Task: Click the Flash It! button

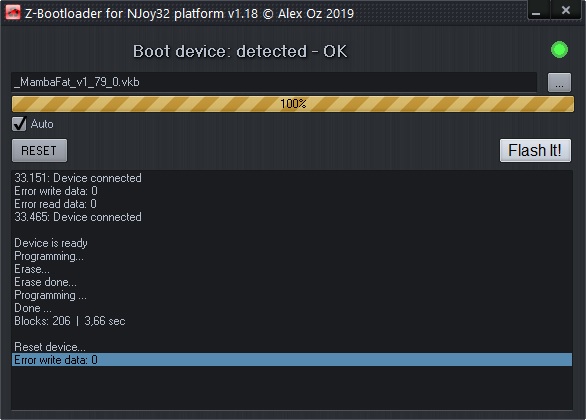Action: (x=535, y=151)
